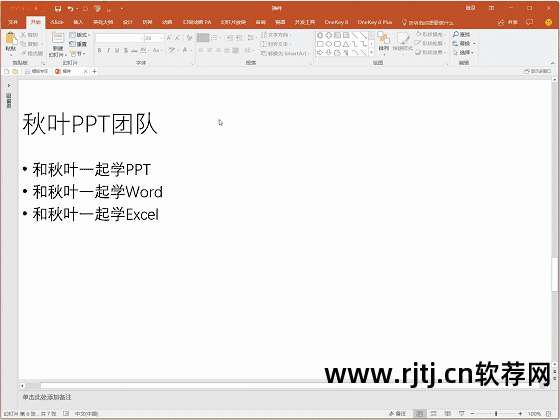Click the Tell Me lightbulb search box

[x=427, y=22]
